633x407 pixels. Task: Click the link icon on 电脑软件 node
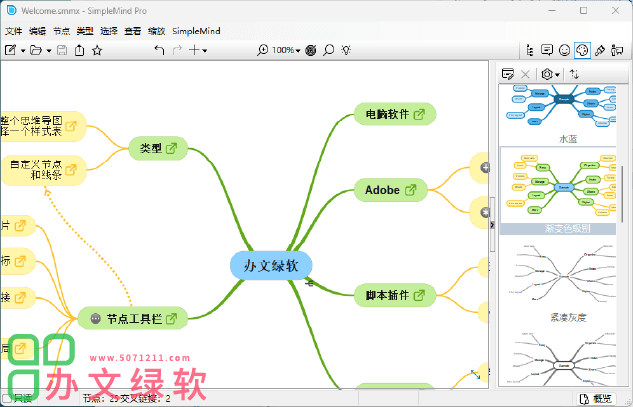point(419,114)
